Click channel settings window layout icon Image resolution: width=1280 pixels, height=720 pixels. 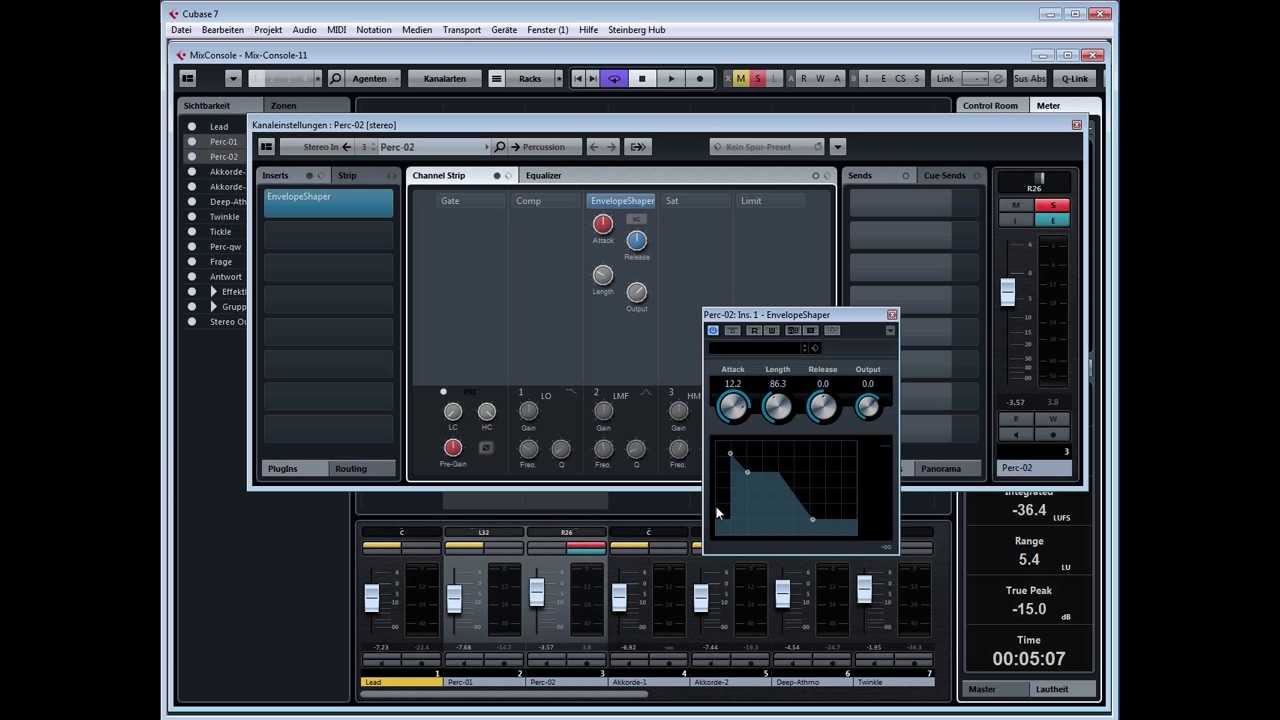click(266, 147)
